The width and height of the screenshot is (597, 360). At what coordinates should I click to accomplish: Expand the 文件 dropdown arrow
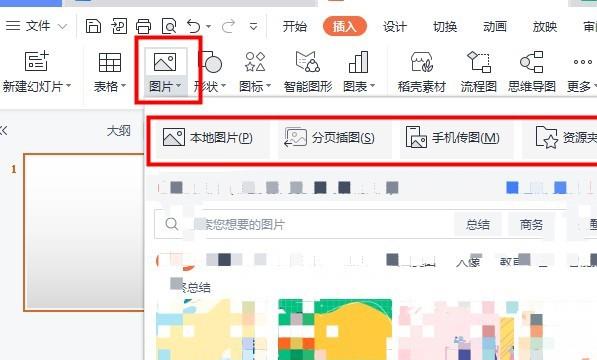tap(62, 27)
